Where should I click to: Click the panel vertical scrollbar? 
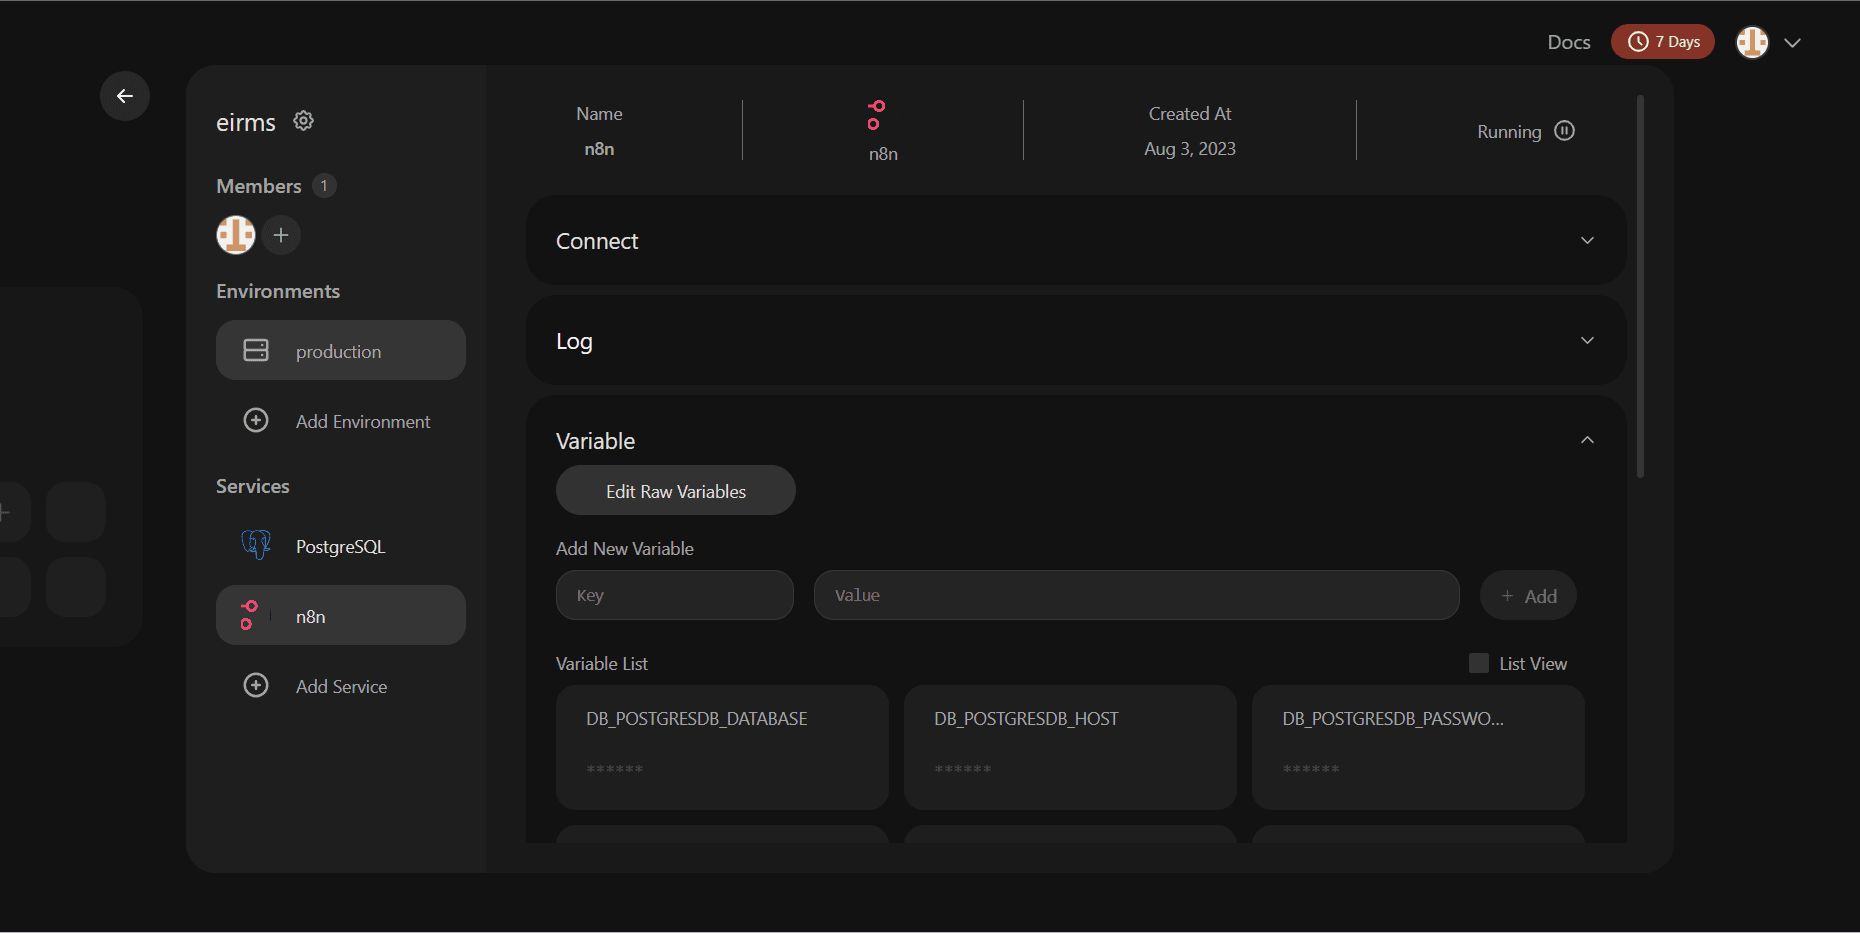[x=1640, y=286]
